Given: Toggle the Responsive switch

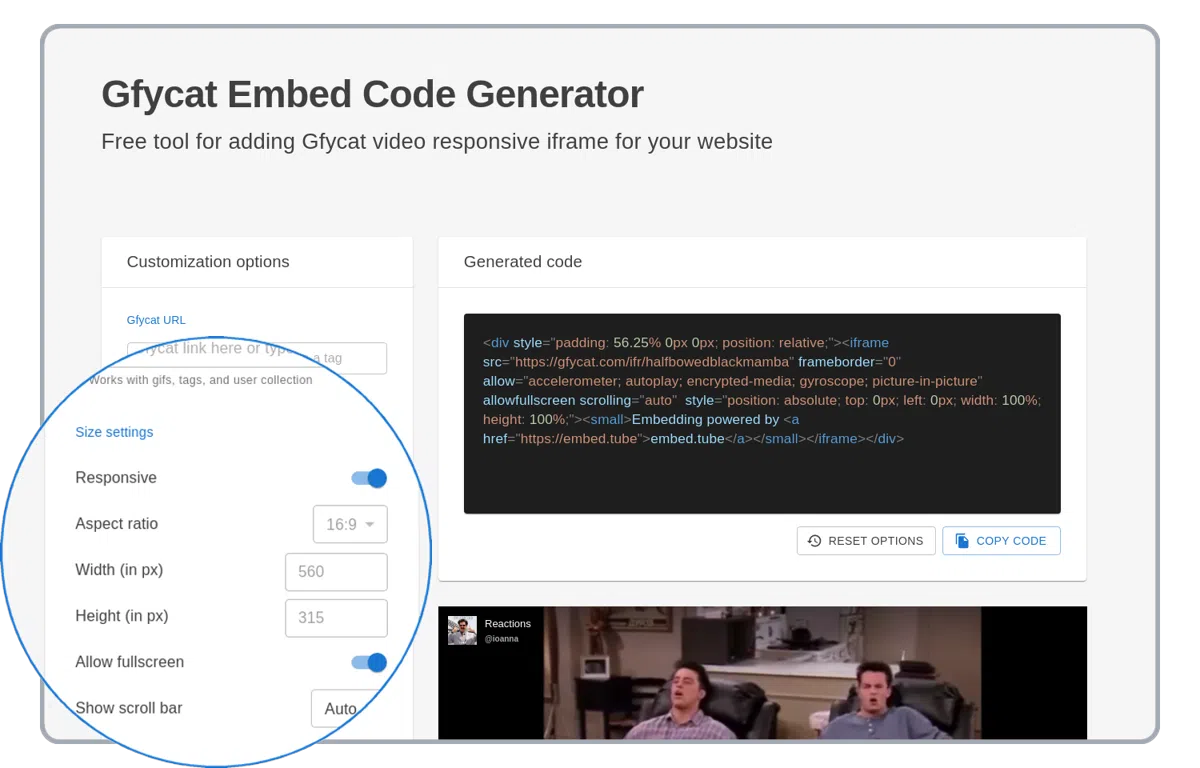Looking at the screenshot, I should (x=369, y=478).
